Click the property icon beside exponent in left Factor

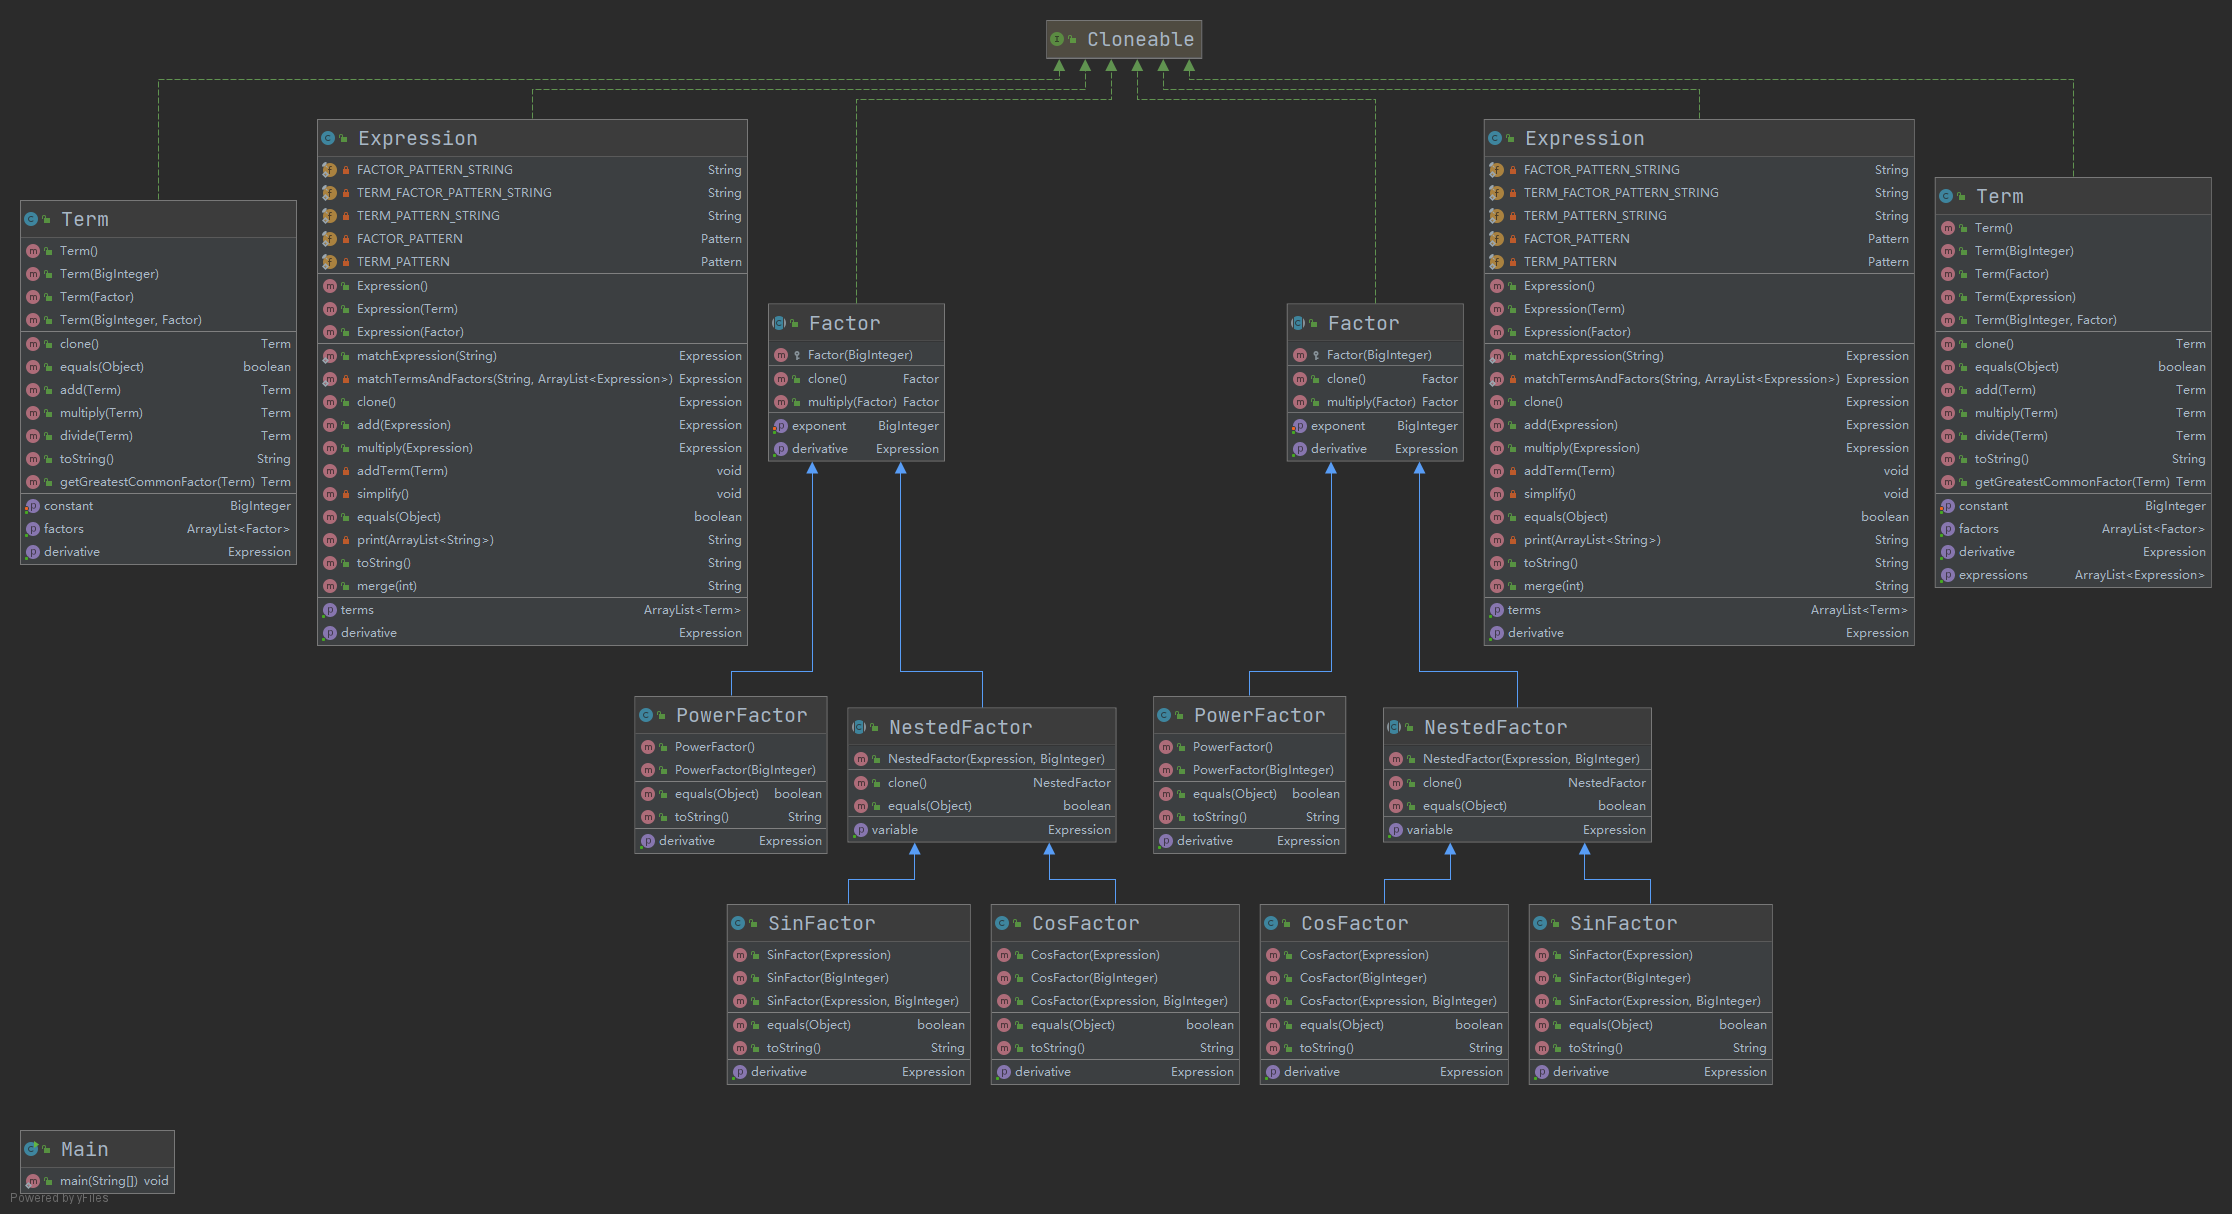tap(780, 426)
